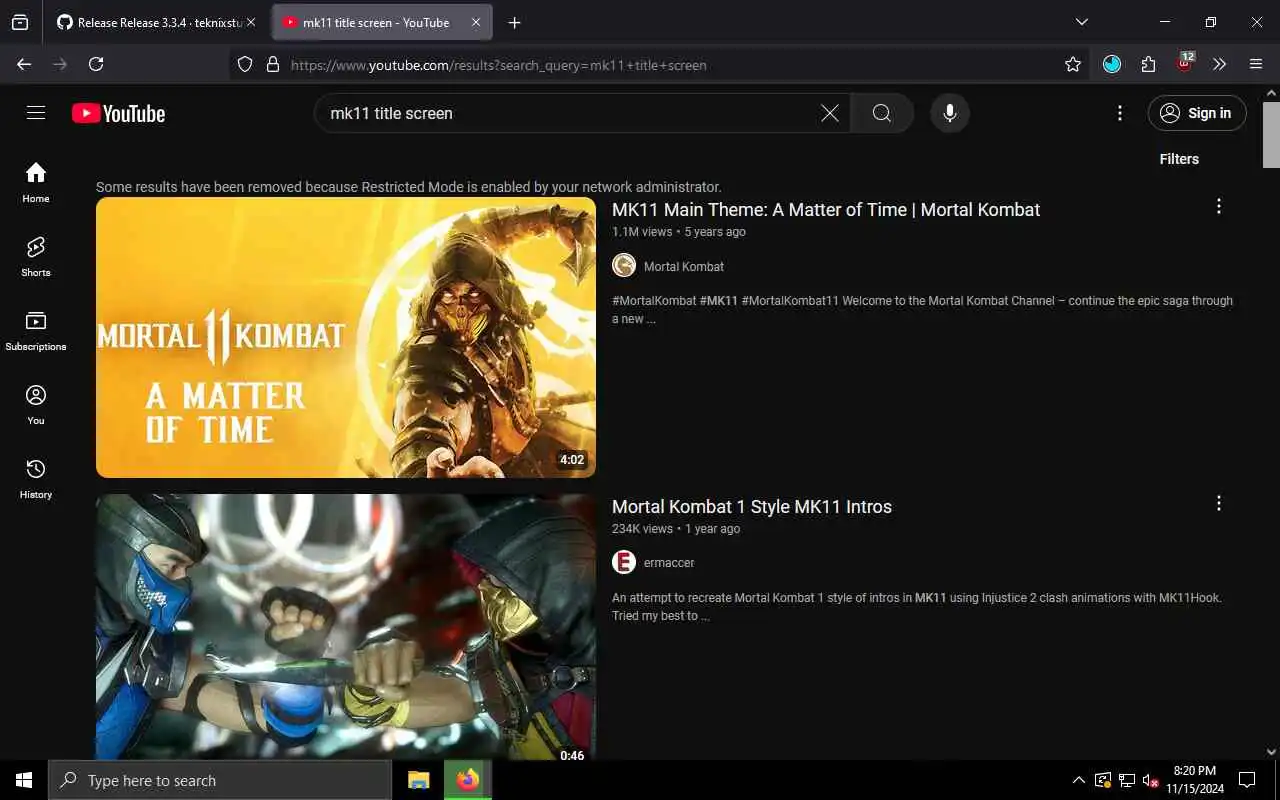Bookmark this page with star icon
1280x800 pixels.
tap(1073, 64)
